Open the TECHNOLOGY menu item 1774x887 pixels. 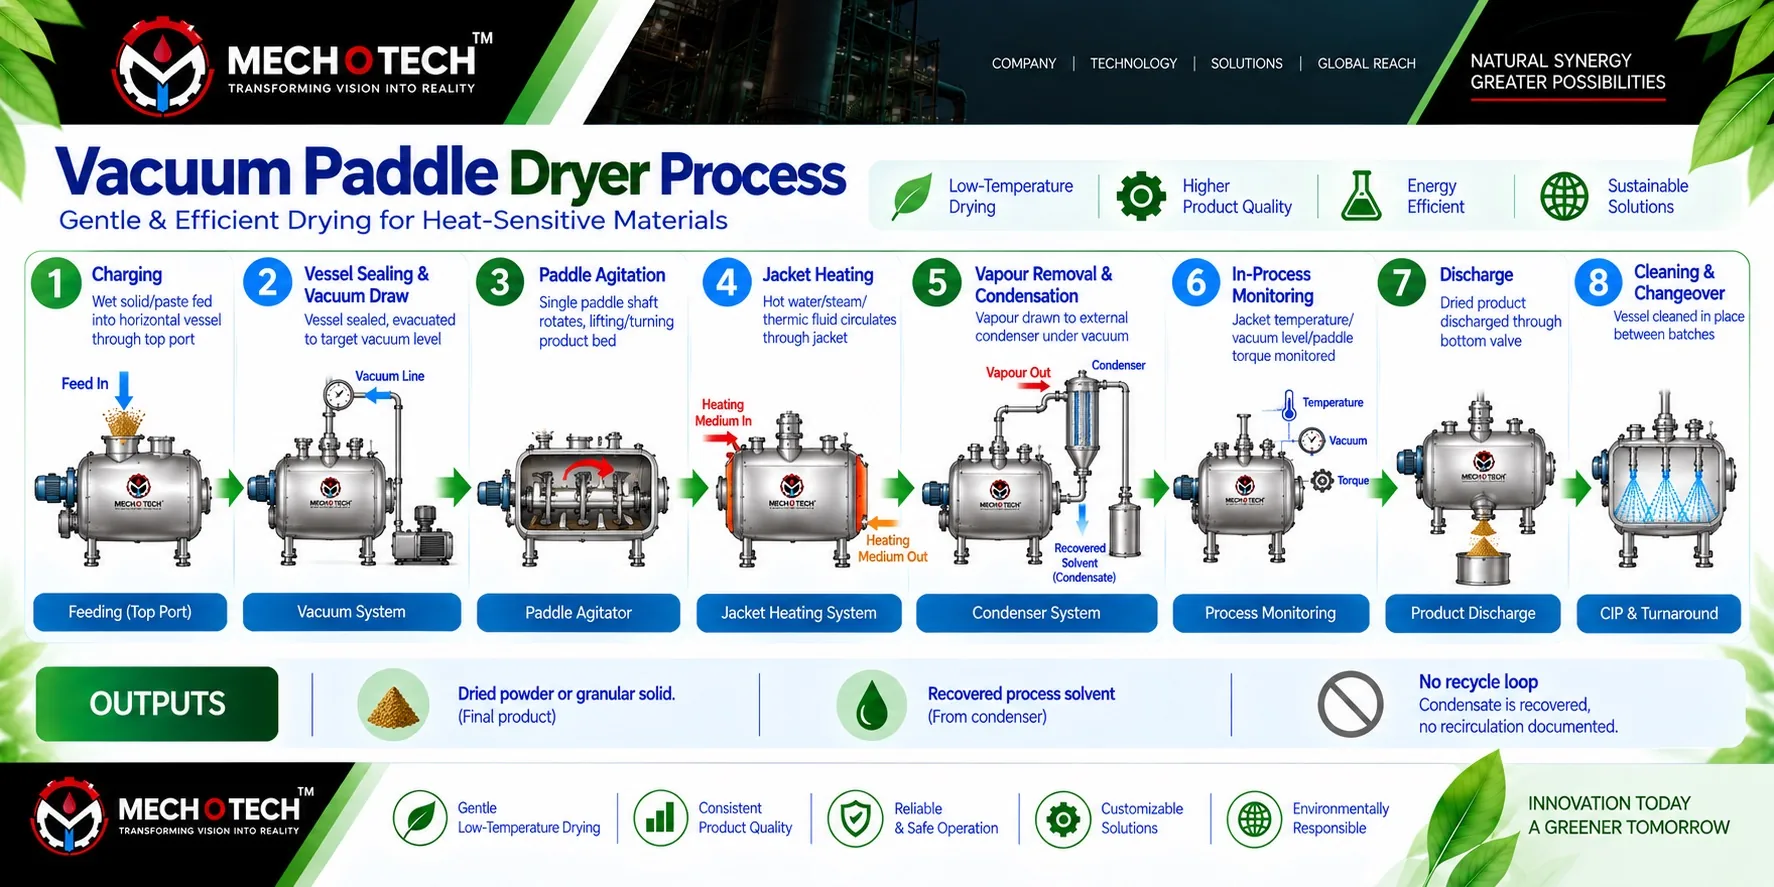point(1133,63)
